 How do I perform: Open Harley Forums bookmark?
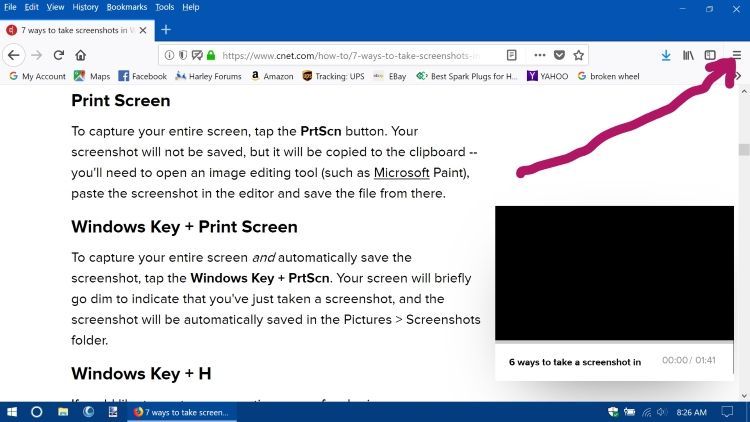pos(208,76)
